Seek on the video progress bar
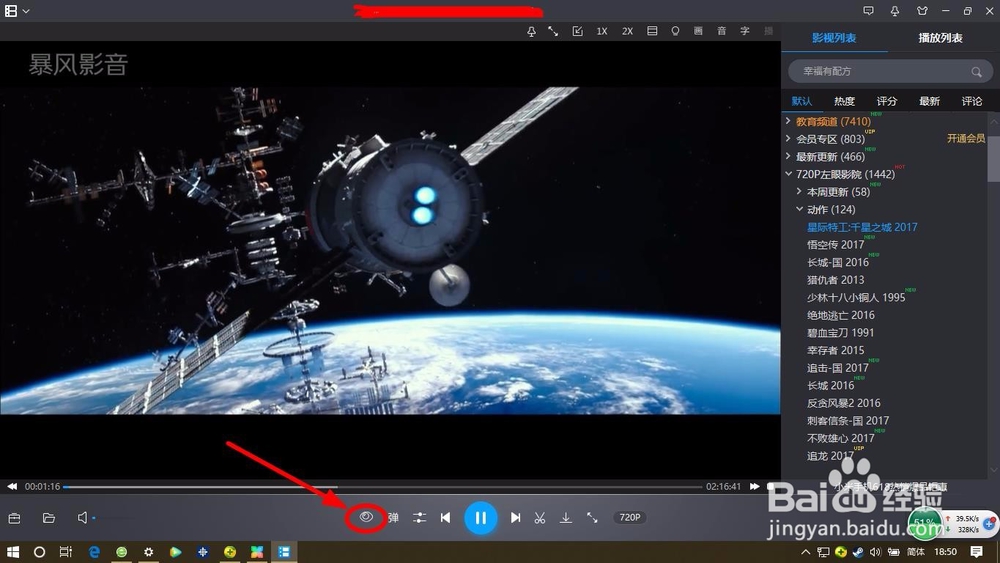Viewport: 1000px width, 563px height. point(383,486)
